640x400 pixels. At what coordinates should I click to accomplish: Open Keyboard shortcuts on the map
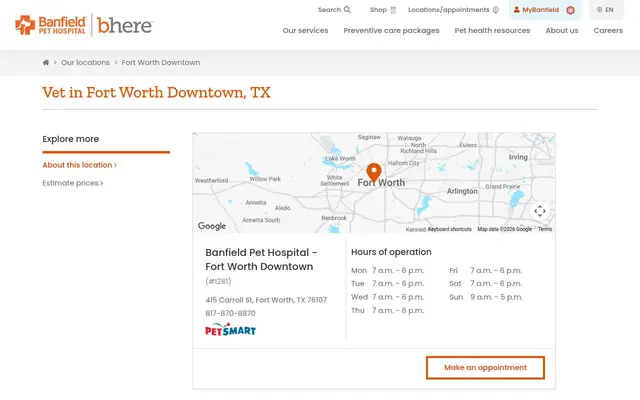(x=449, y=229)
